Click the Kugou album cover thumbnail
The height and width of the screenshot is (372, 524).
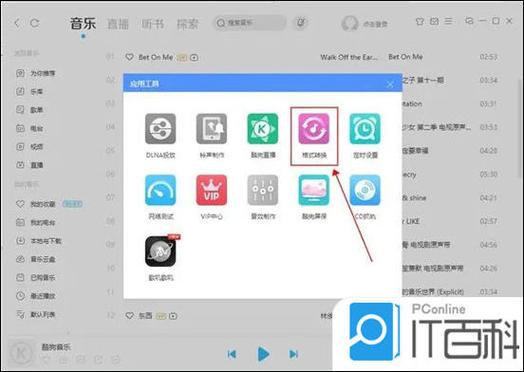point(21,354)
